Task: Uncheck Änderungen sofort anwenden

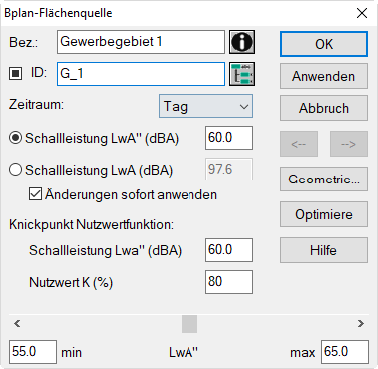Action: point(35,194)
